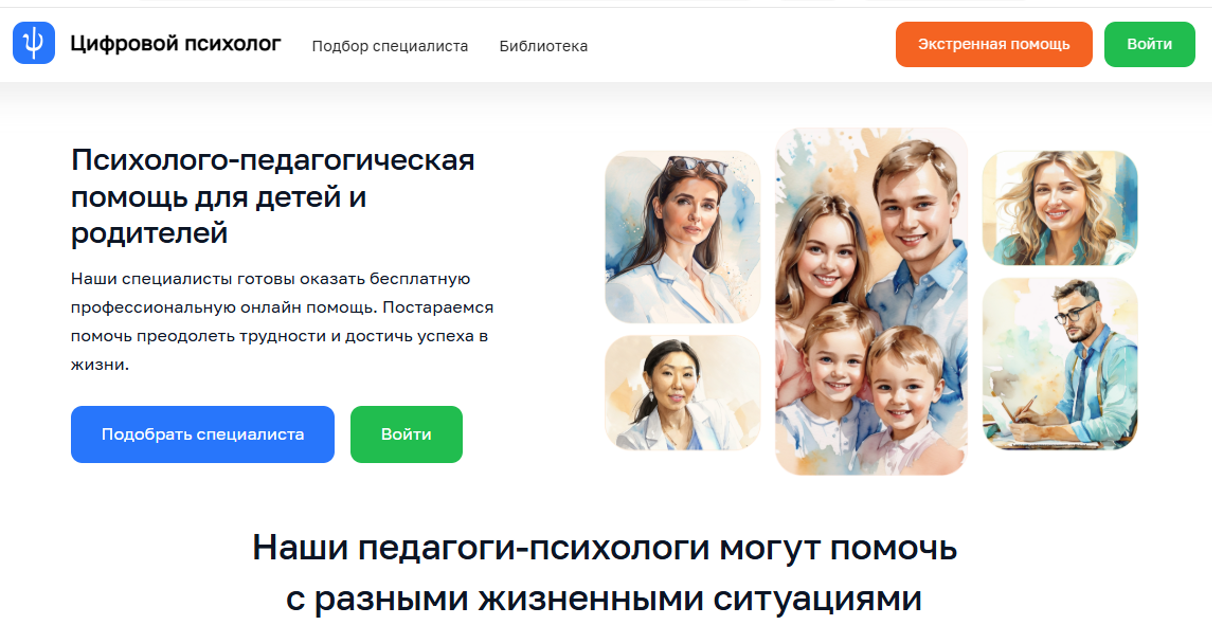Click the blue psi logo icon
The image size is (1212, 636).
coord(34,44)
